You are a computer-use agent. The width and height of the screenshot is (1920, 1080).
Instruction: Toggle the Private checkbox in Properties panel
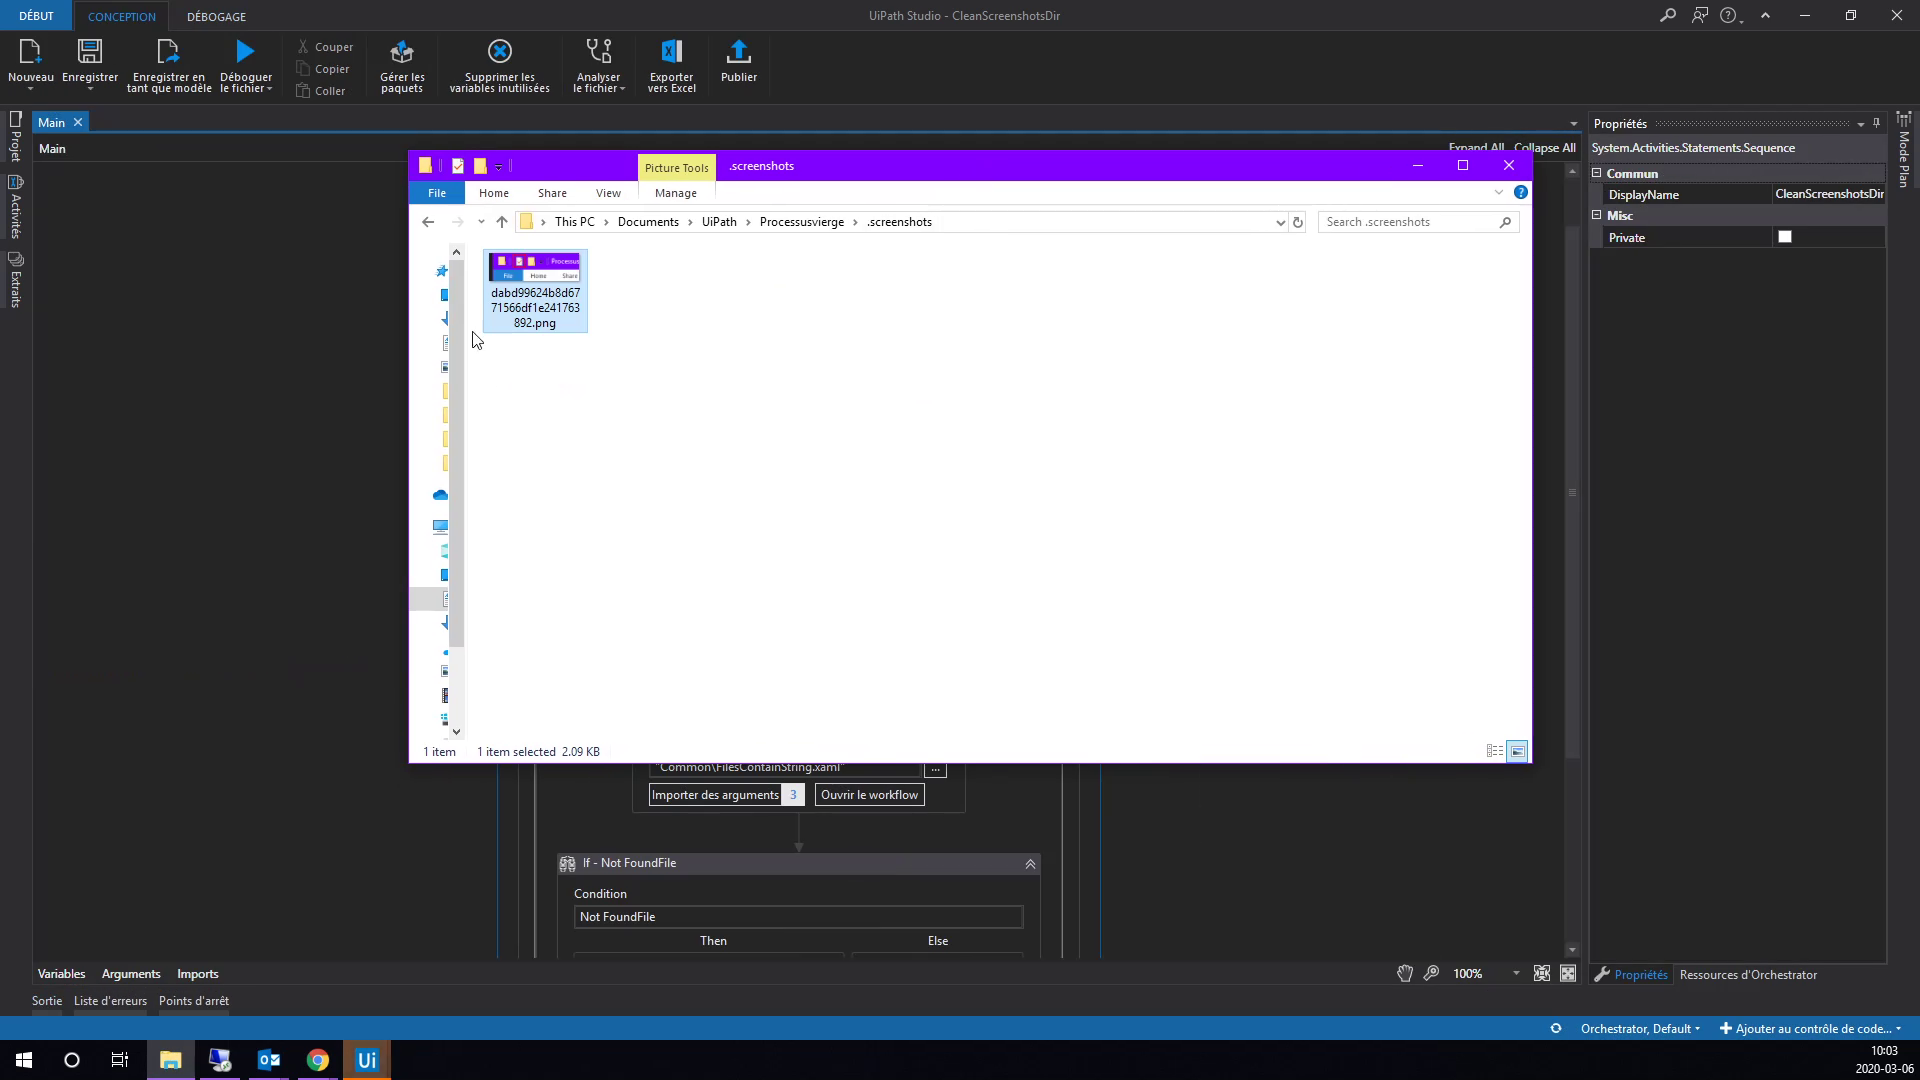(x=1785, y=237)
